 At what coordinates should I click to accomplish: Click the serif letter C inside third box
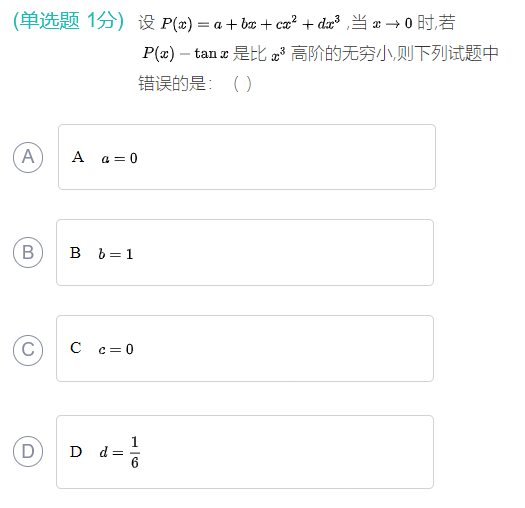(x=76, y=348)
